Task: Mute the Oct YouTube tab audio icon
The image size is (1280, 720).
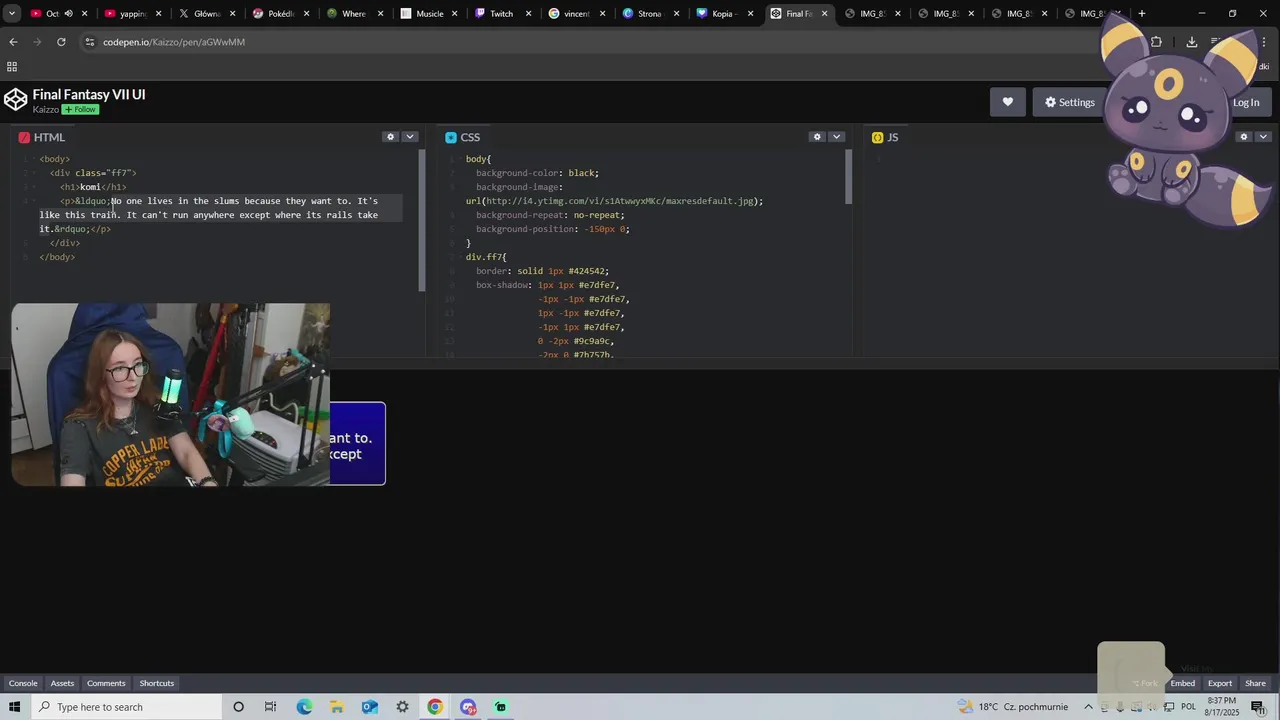Action: [68, 14]
